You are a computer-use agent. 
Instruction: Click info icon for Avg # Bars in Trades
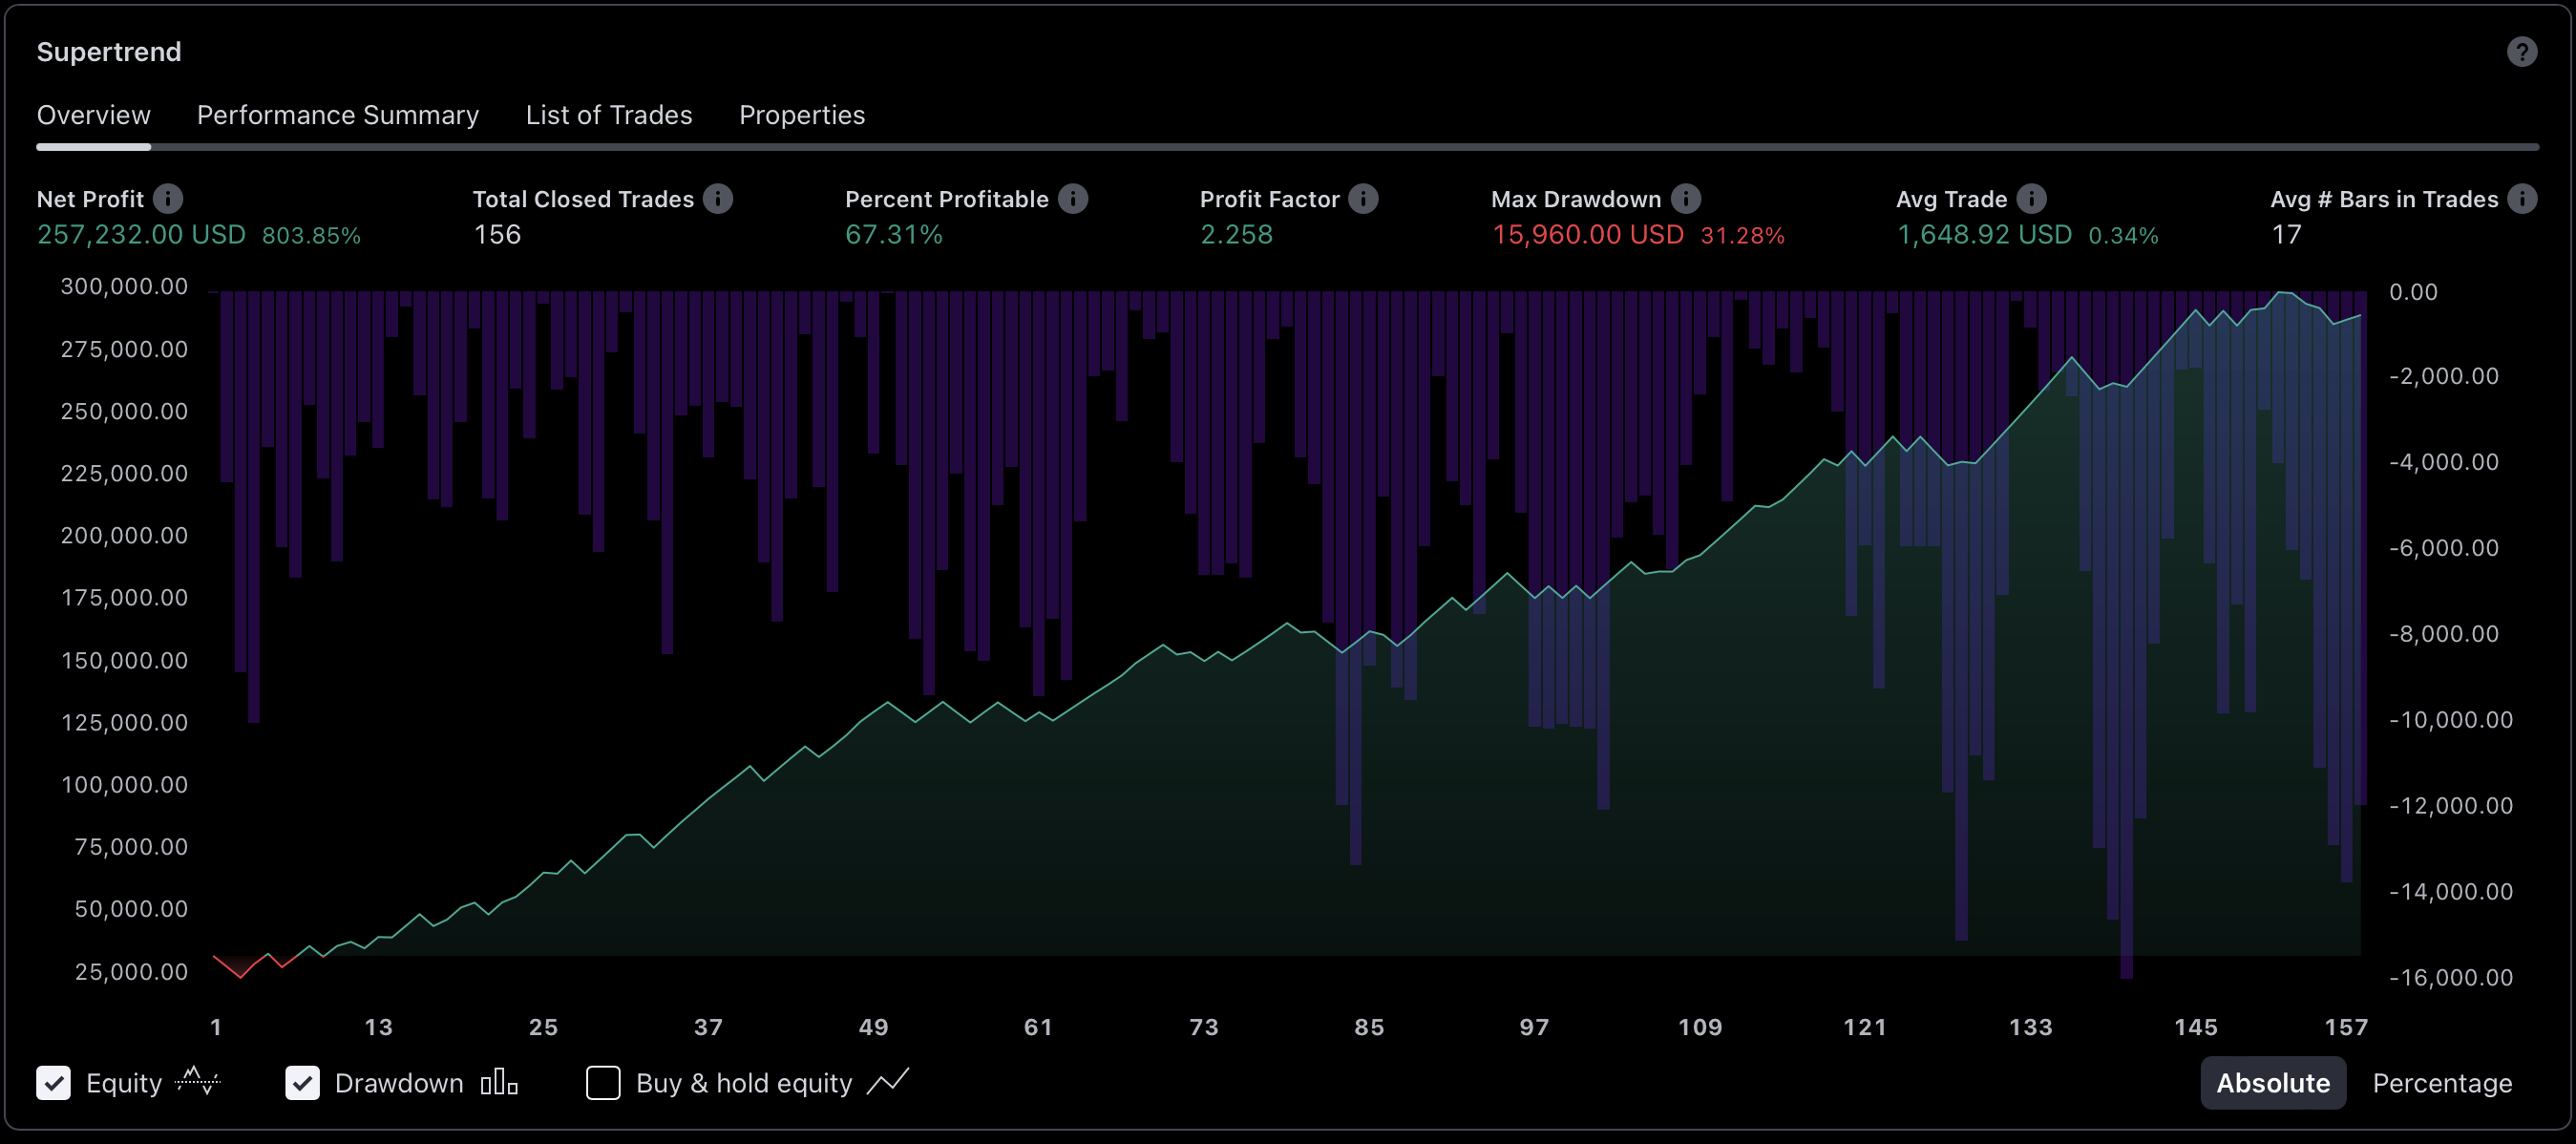coord(2522,199)
